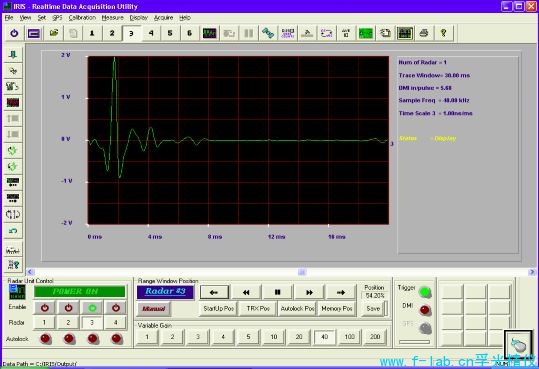Viewport: 539px width, 369px height.
Task: Click the top download arrow sidebar icon
Action: click(13, 54)
